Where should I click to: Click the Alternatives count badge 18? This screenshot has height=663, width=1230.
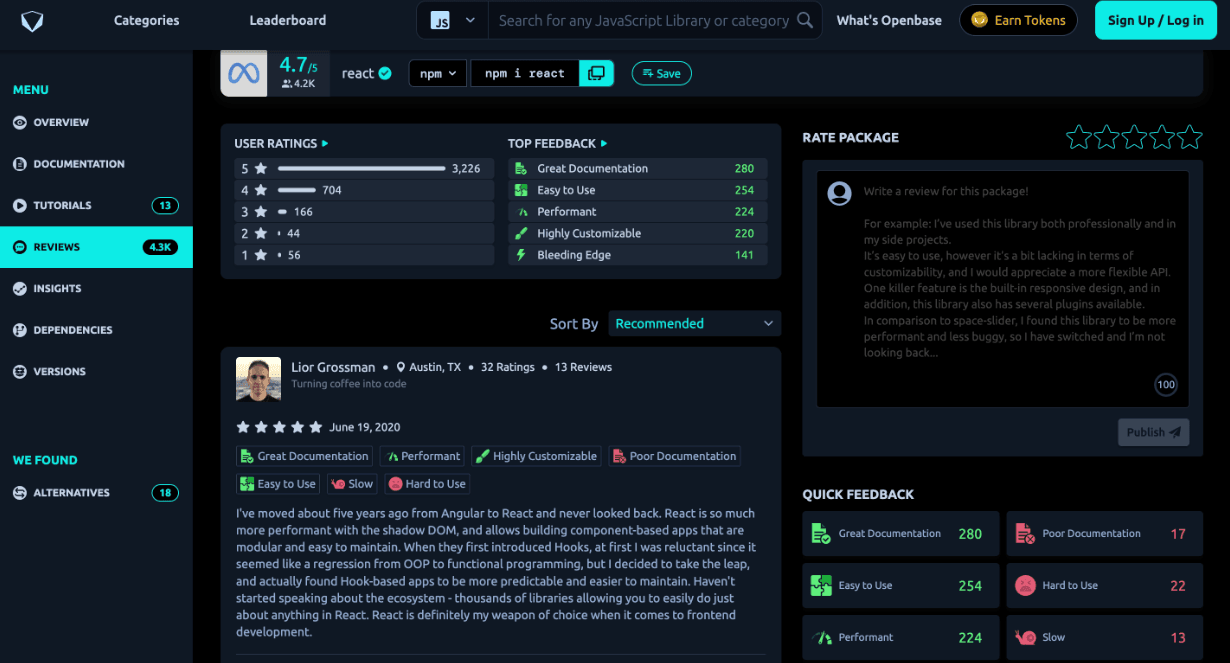tap(165, 493)
